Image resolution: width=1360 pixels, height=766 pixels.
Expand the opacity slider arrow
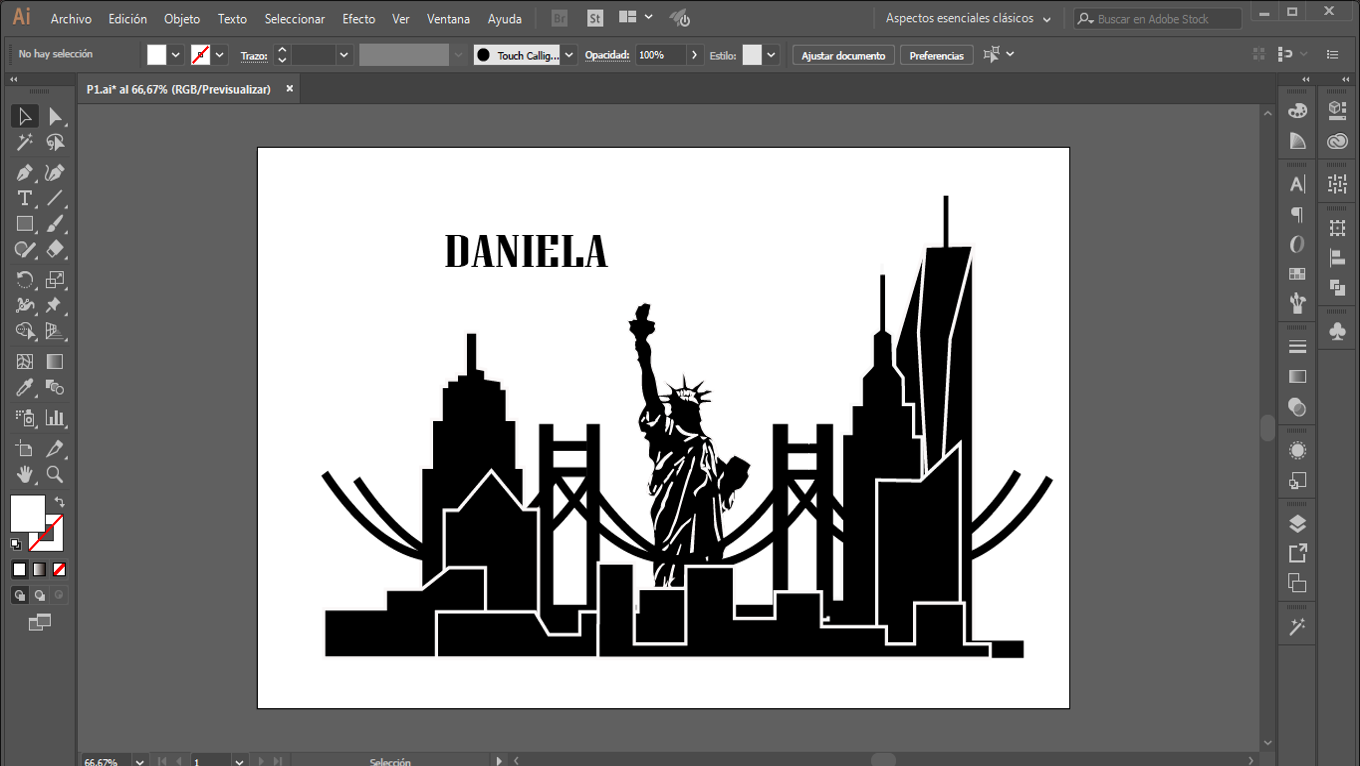tap(694, 55)
